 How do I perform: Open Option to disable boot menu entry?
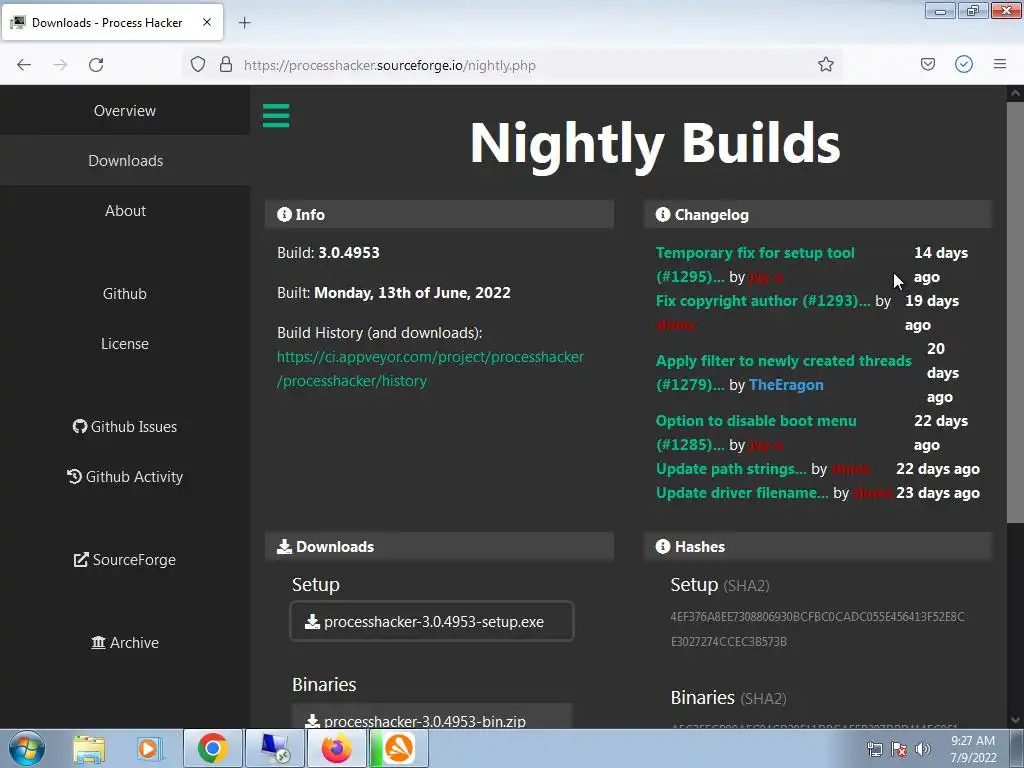tap(756, 432)
